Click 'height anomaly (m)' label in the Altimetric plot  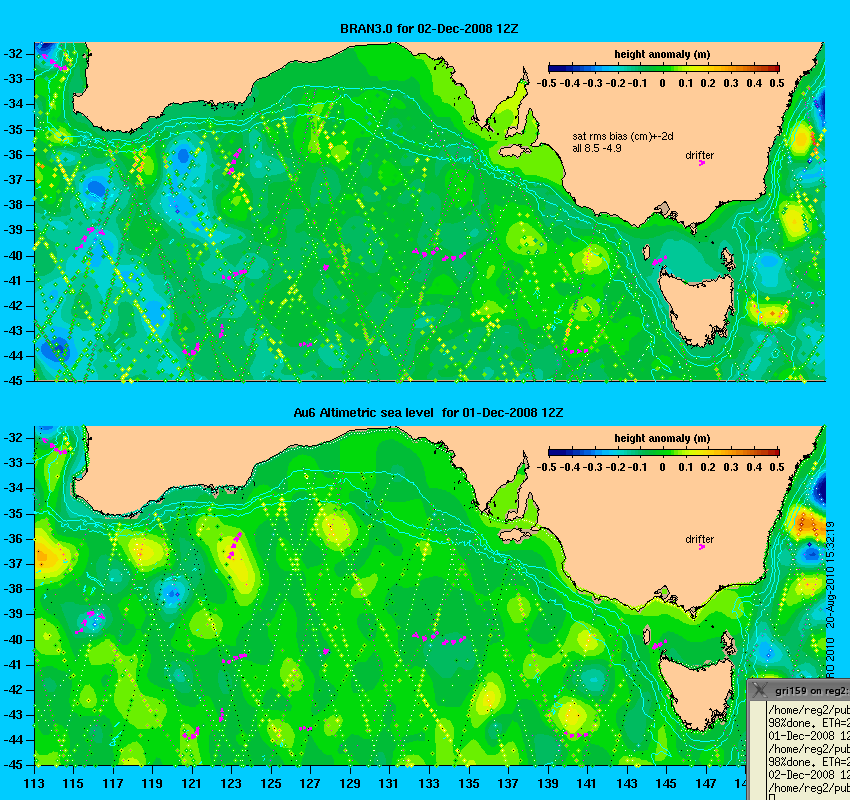(662, 438)
